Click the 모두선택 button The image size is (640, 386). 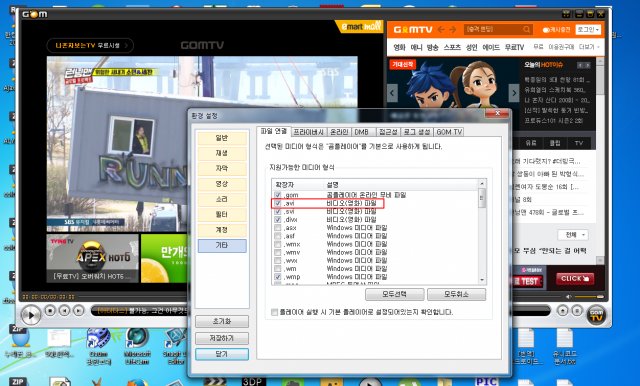(394, 294)
